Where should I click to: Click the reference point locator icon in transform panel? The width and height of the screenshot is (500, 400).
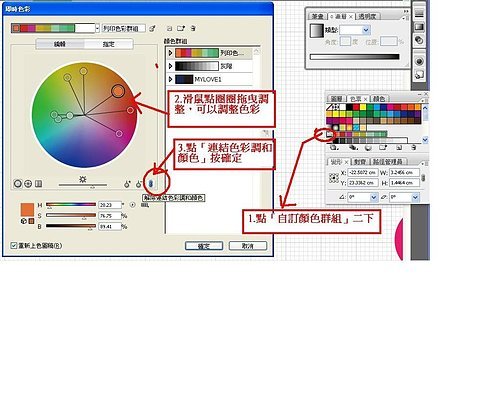(x=334, y=178)
